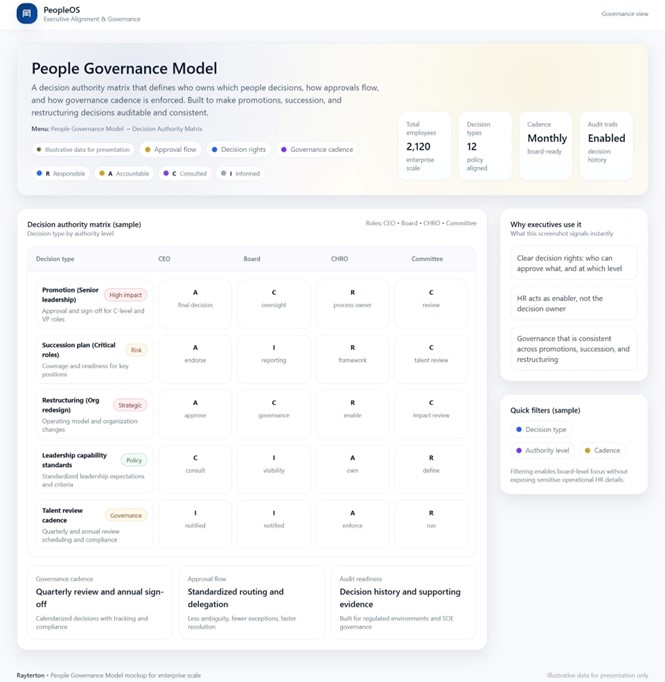Image resolution: width=665 pixels, height=682 pixels.
Task: Click the Board 'governance' cell
Action: click(274, 414)
